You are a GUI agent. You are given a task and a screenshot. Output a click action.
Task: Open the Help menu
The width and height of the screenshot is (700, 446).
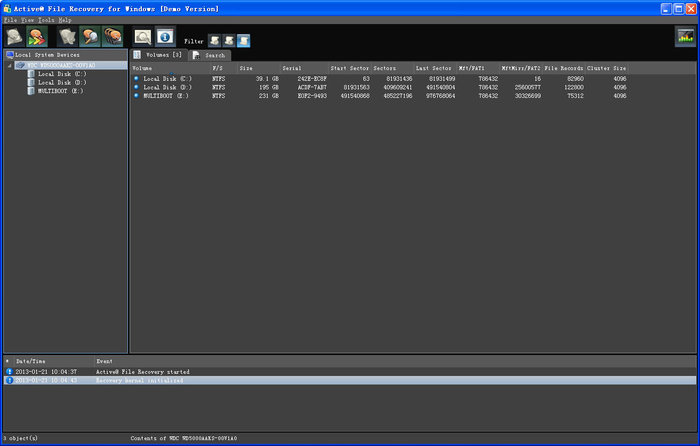(x=65, y=20)
